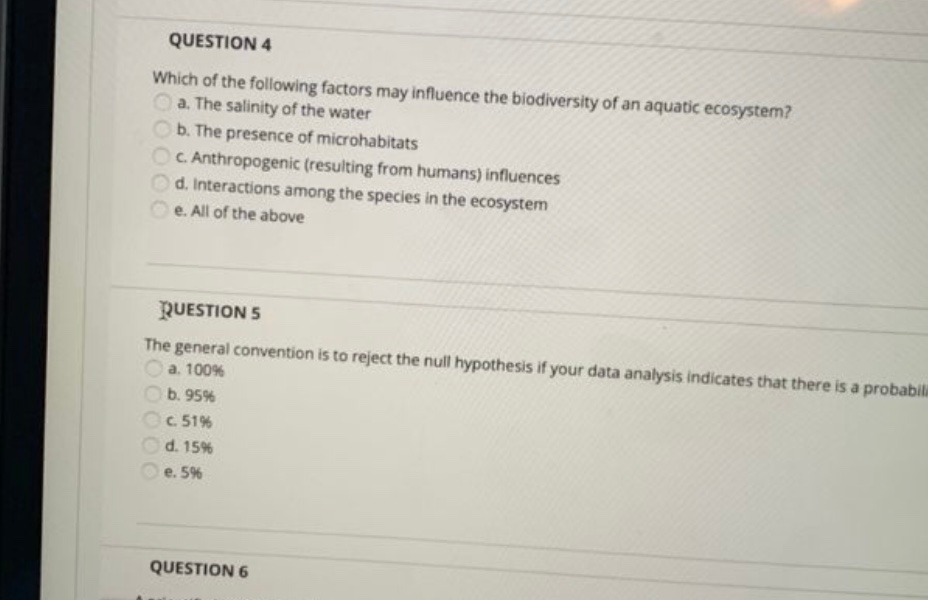Click the QUESTION 5 heading

(205, 312)
